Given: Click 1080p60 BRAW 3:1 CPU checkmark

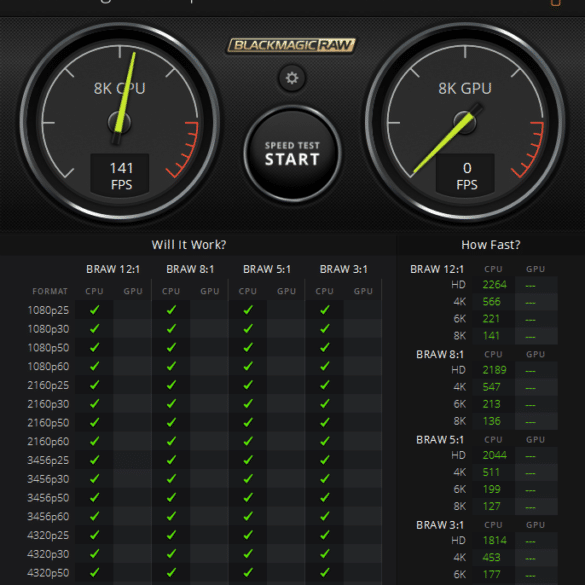Looking at the screenshot, I should pyautogui.click(x=325, y=366).
